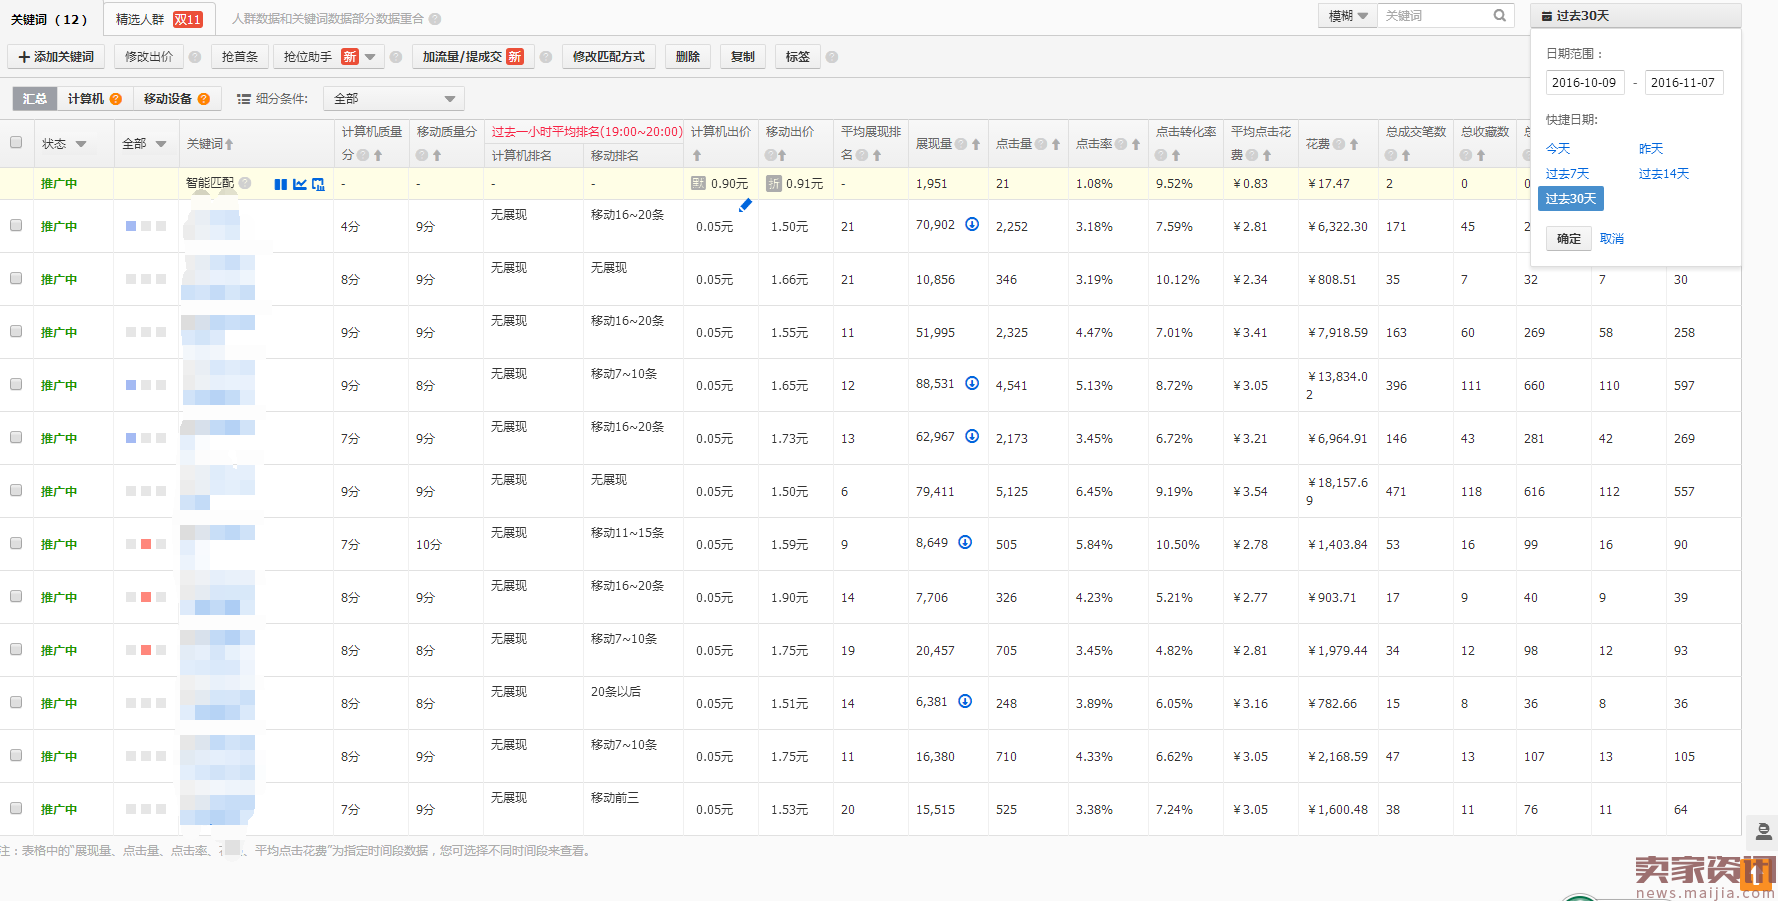
Task: Open orange help icon on 计算机 tab
Action: point(116,99)
